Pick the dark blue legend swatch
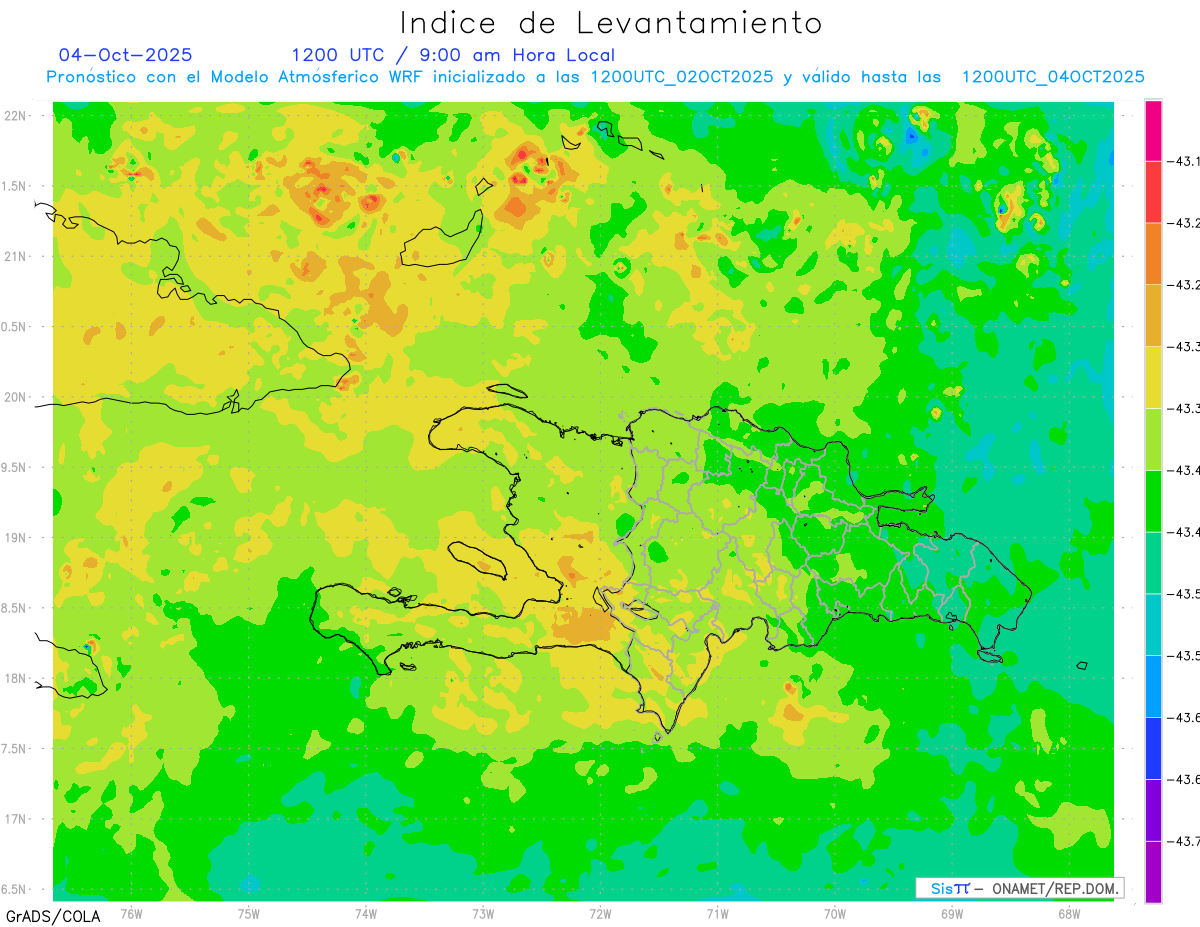This screenshot has height=927, width=1200. (1153, 748)
